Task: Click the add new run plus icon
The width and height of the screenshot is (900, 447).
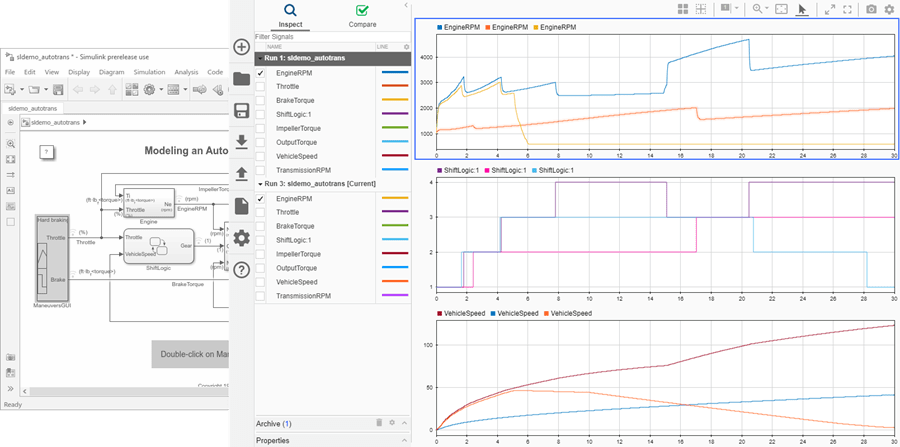Action: tap(241, 47)
